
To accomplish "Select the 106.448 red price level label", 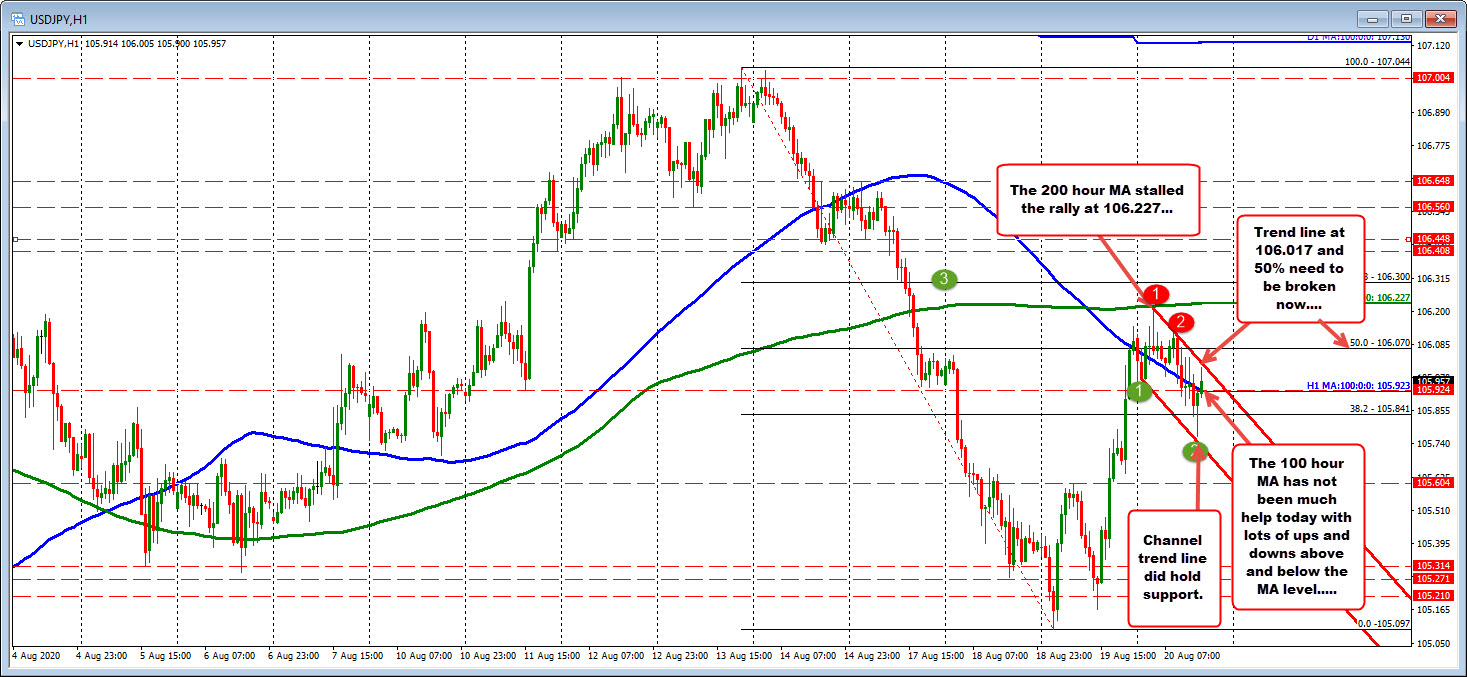I will [1433, 239].
